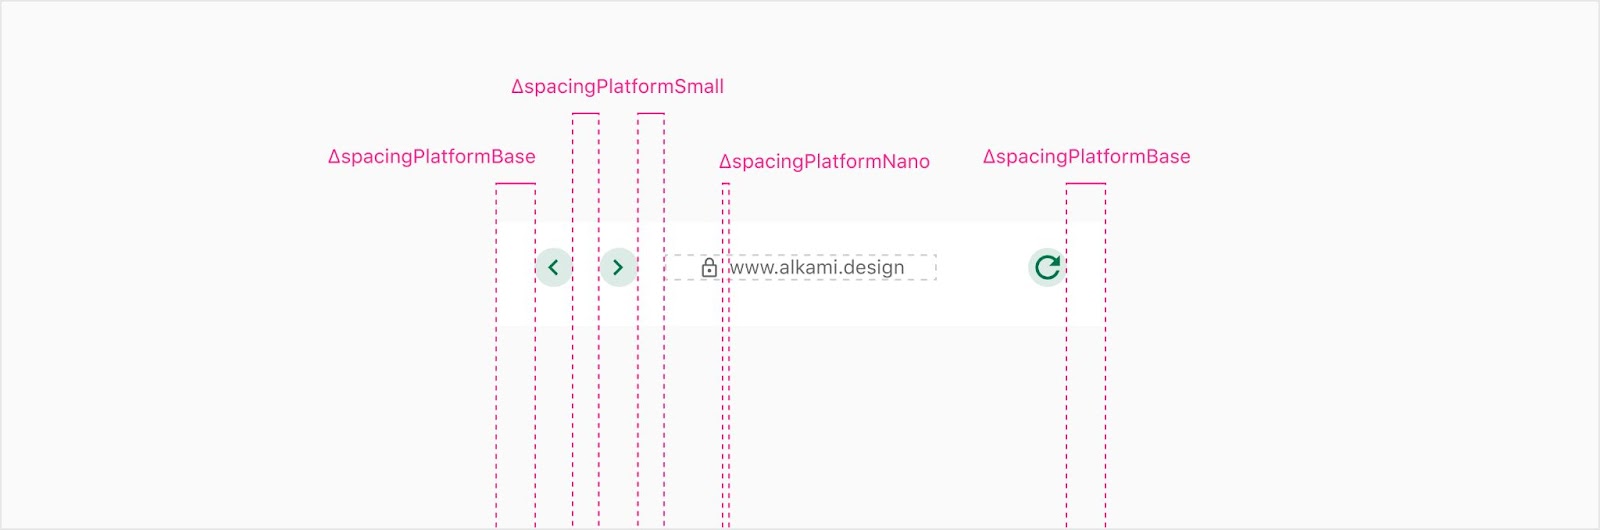Viewport: 1600px width, 530px height.
Task: Click white toolbar space between URL and reload
Action: pyautogui.click(x=982, y=267)
